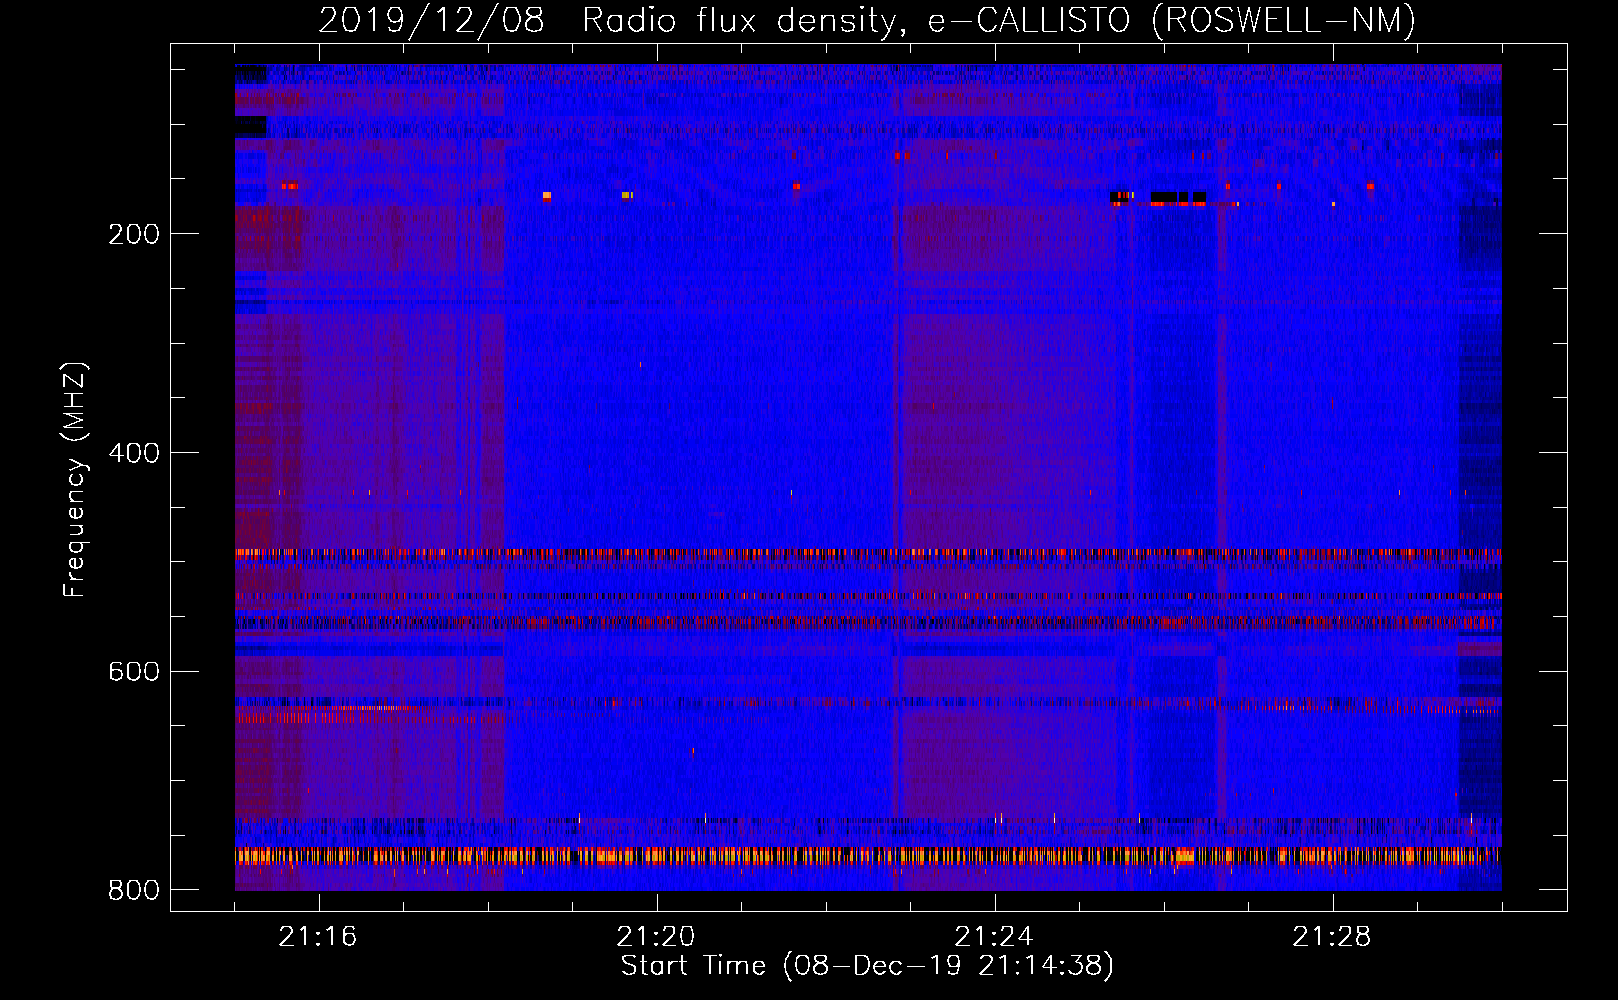Click the '21:24' time tick label
The image size is (1618, 1000).
click(994, 936)
